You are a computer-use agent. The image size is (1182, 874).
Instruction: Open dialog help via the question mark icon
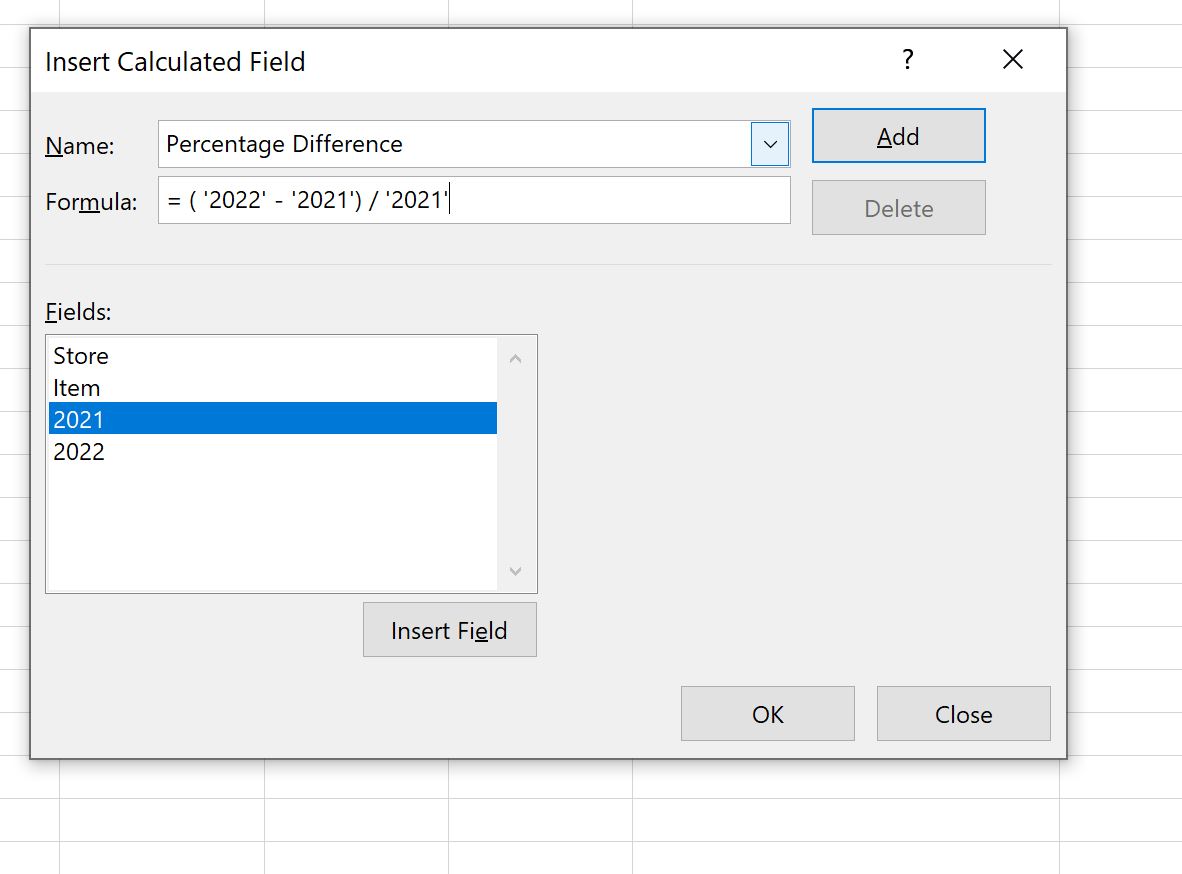(x=907, y=60)
